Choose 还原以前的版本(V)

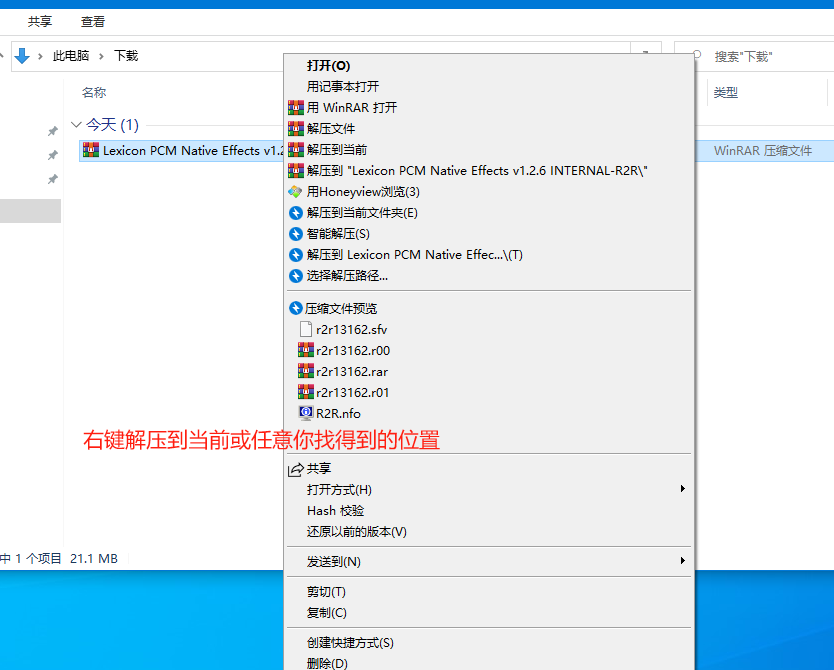tap(489, 532)
